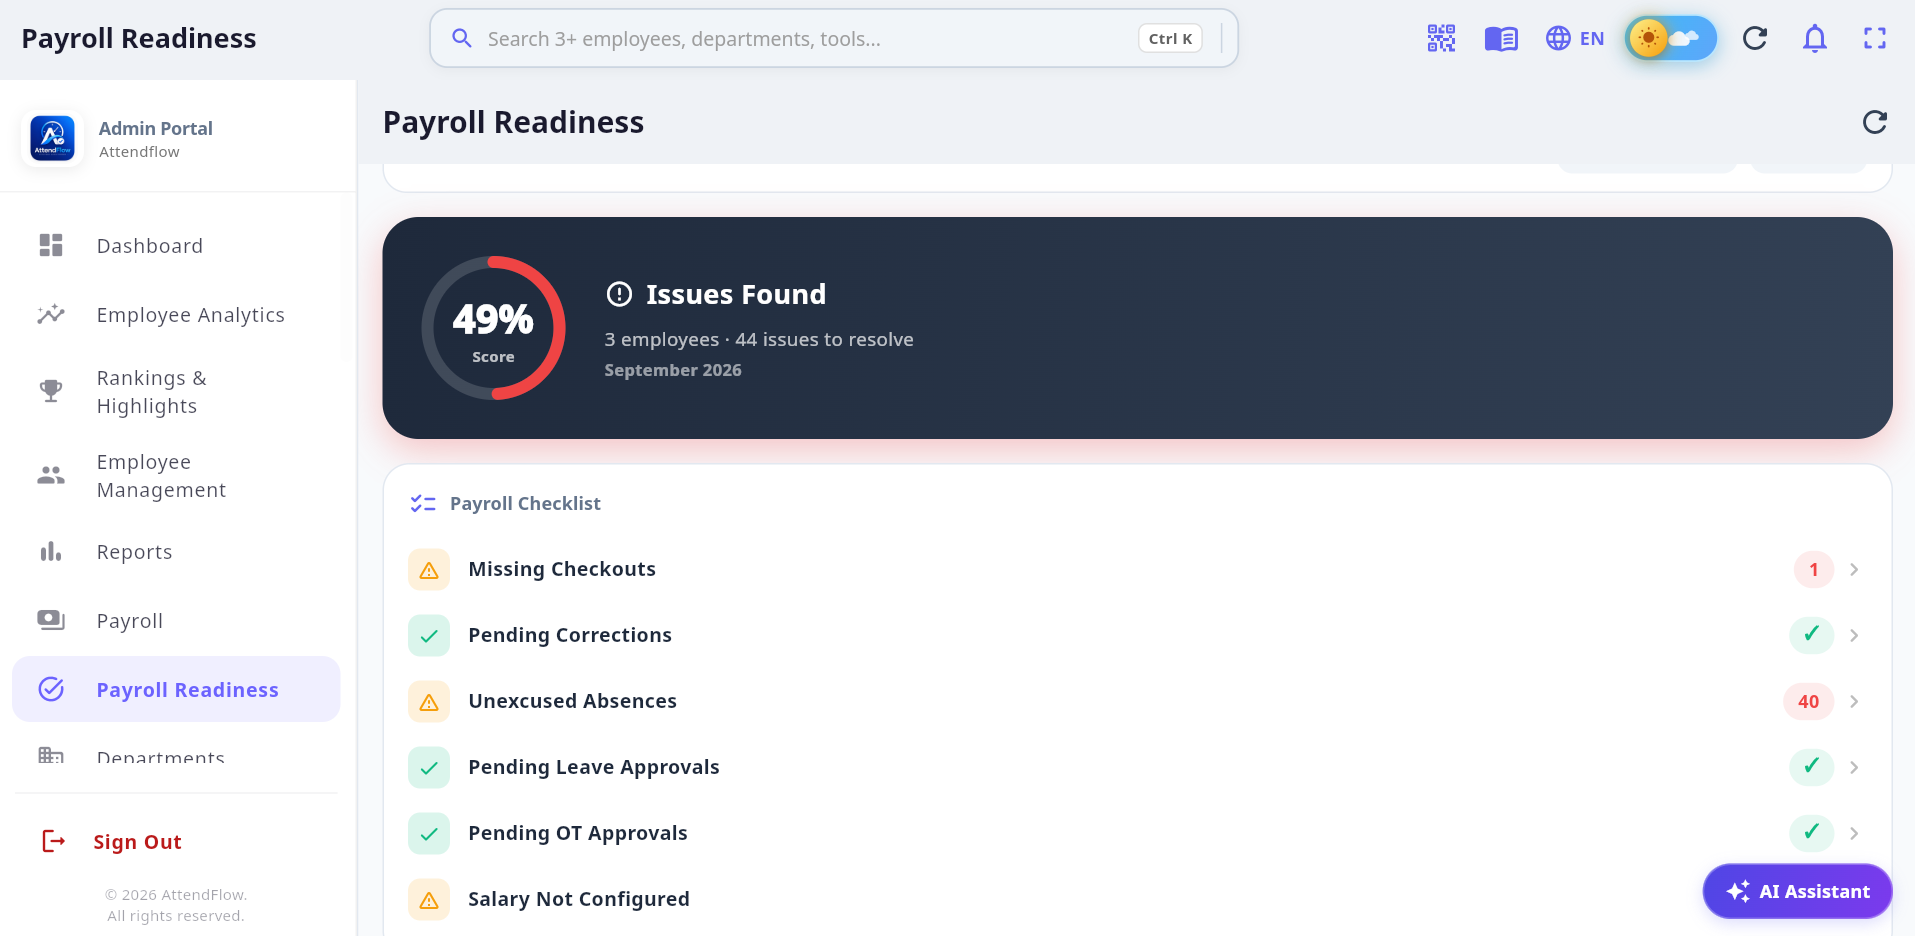This screenshot has width=1915, height=936.
Task: Open the QR code scanner icon
Action: pos(1441,38)
